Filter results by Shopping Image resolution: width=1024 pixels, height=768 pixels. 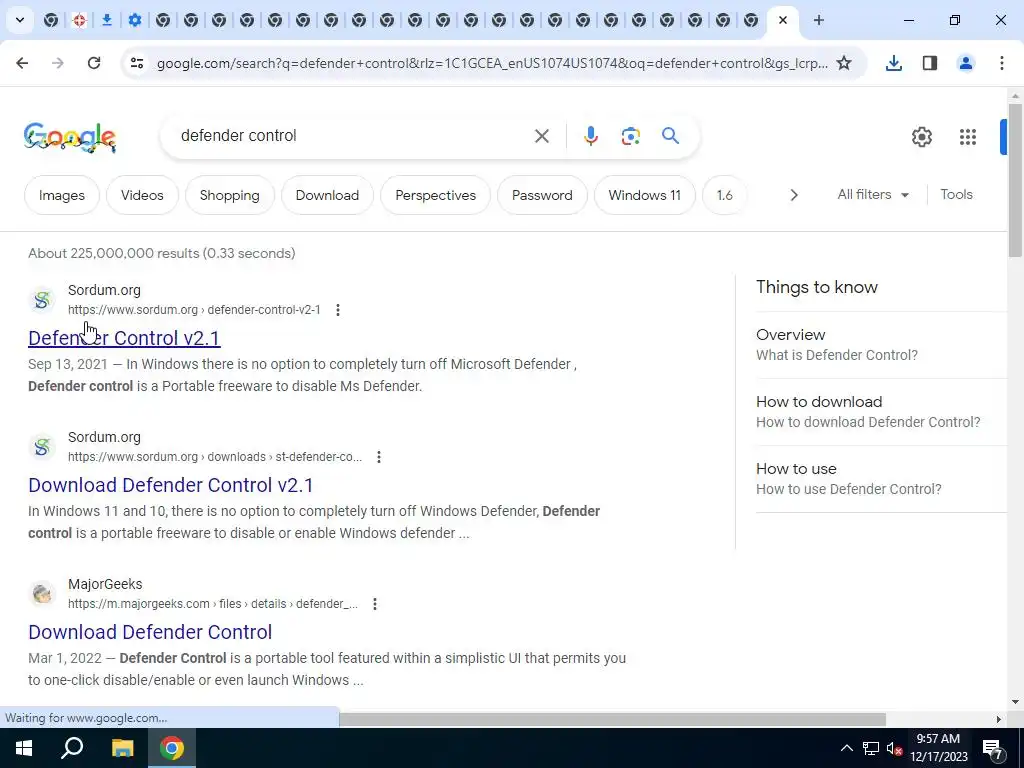230,195
